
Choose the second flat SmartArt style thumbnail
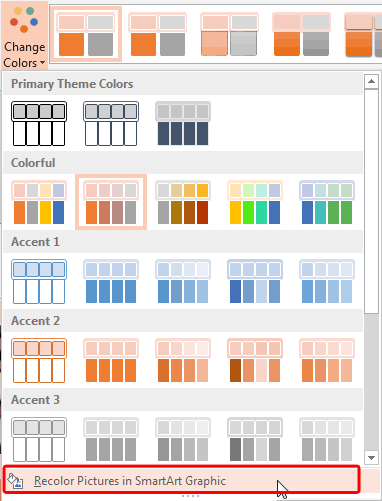[x=158, y=34]
